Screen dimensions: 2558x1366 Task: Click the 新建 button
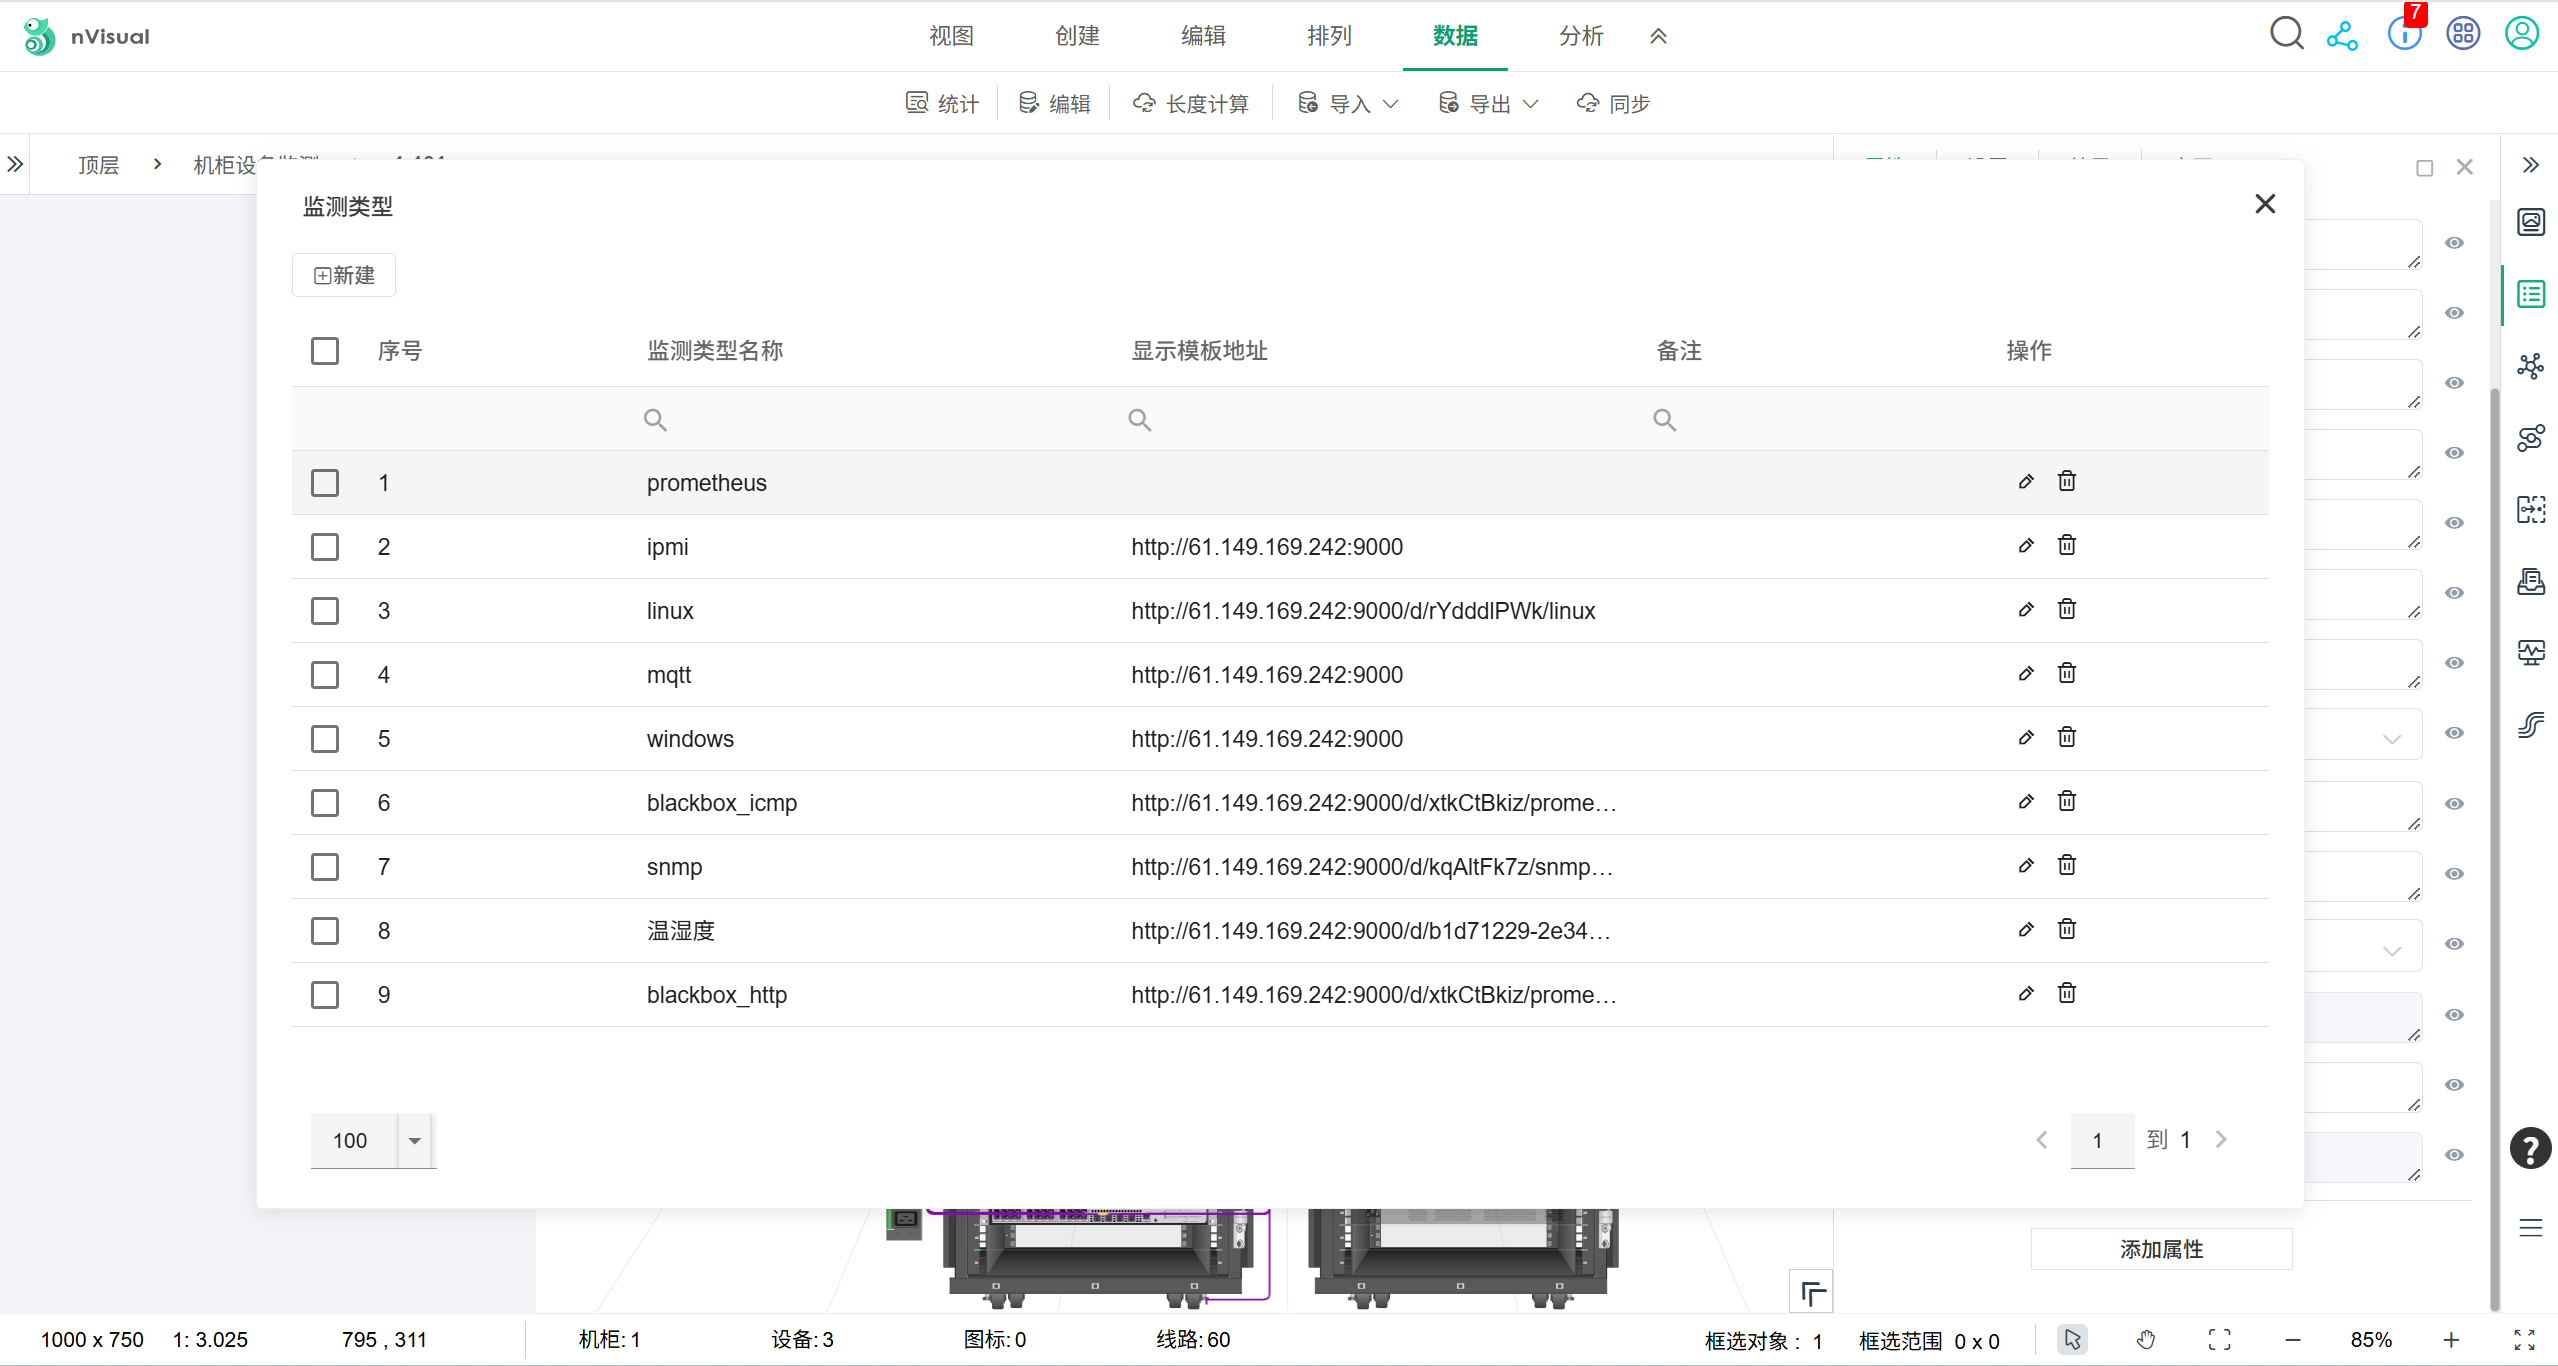click(344, 275)
